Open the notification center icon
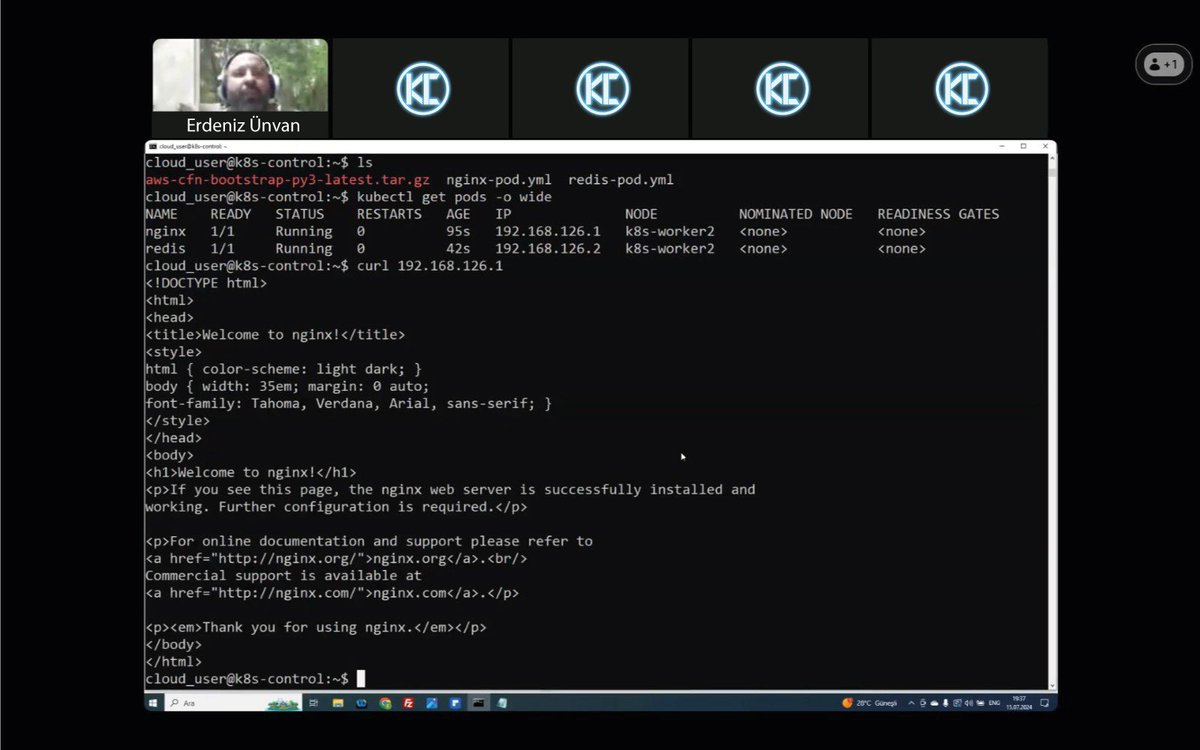The height and width of the screenshot is (750, 1200). coord(1044,703)
